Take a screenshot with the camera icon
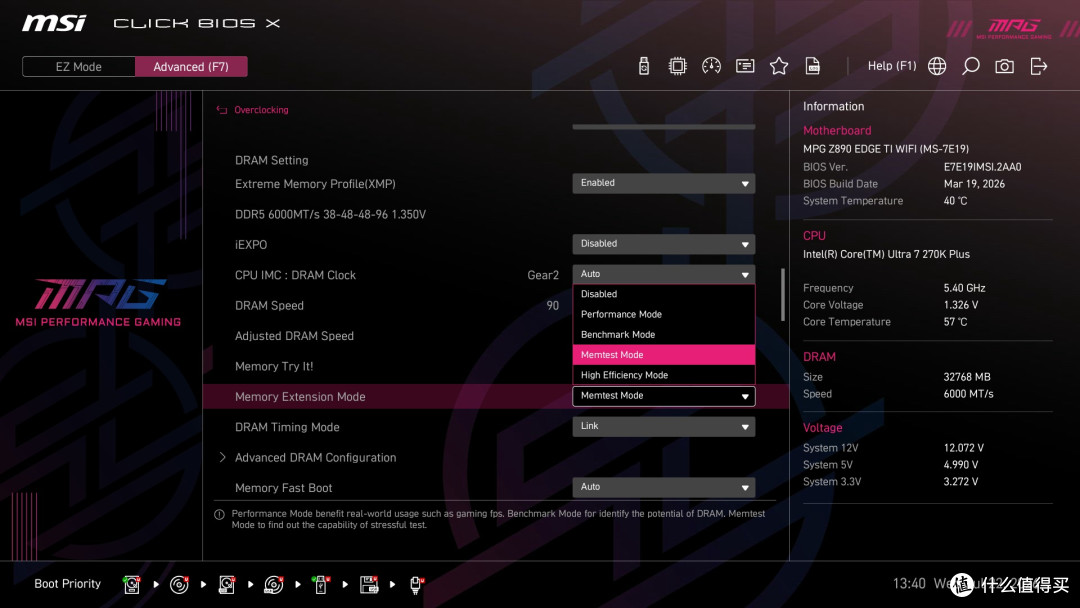Screen dimensions: 1080x608 coord(1004,66)
